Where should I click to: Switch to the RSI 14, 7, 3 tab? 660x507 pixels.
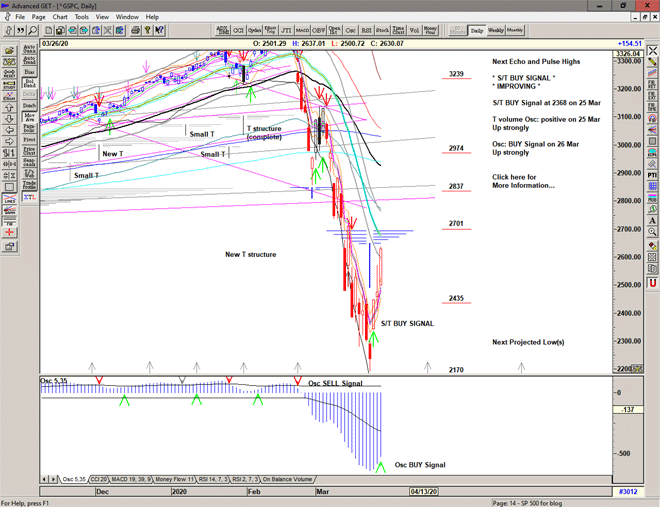click(x=213, y=479)
